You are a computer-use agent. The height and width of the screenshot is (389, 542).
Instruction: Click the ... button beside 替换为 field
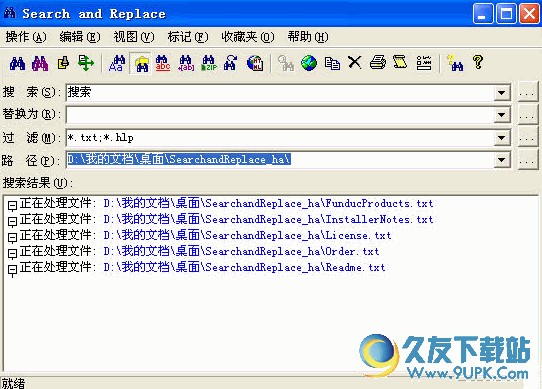click(x=527, y=115)
